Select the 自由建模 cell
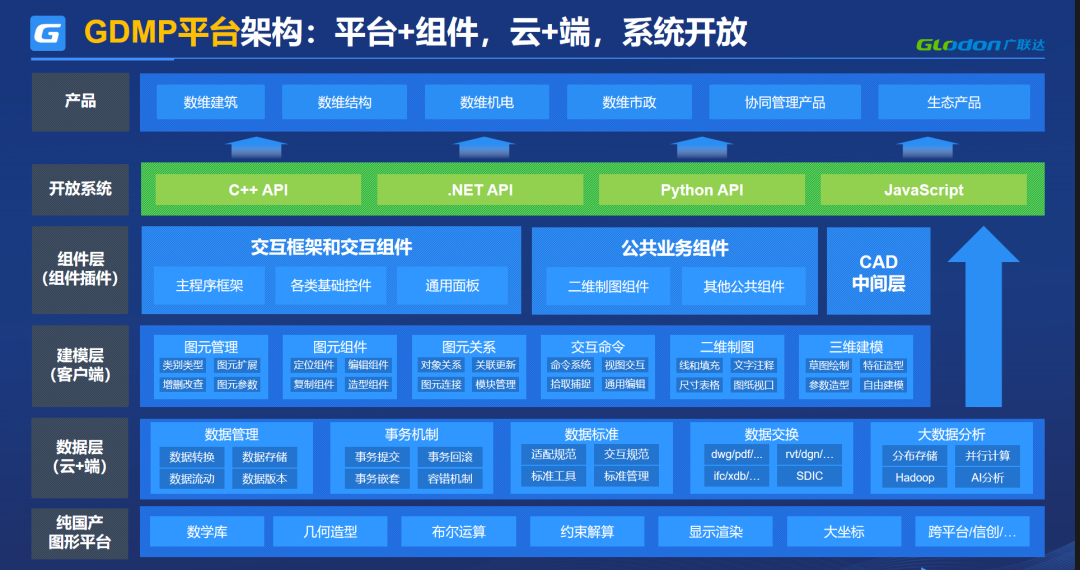The height and width of the screenshot is (570, 1080). 883,385
